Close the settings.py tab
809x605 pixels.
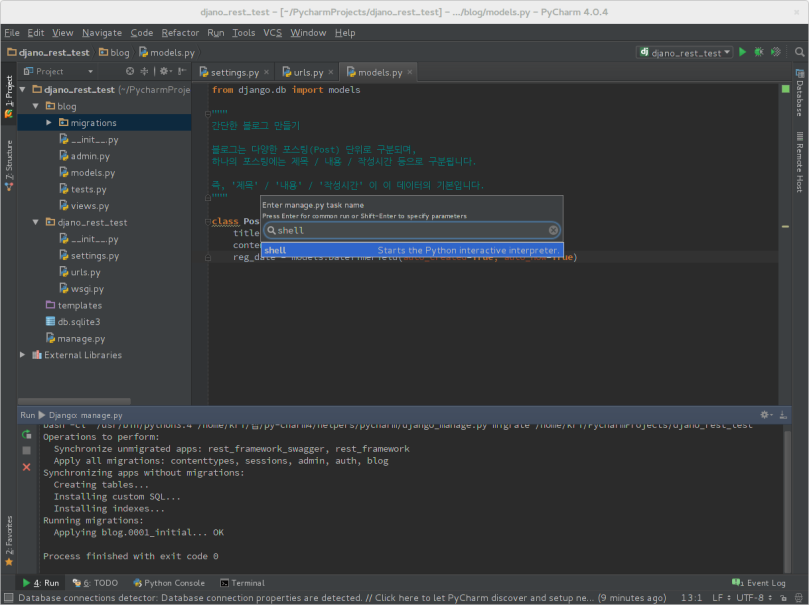[x=266, y=72]
